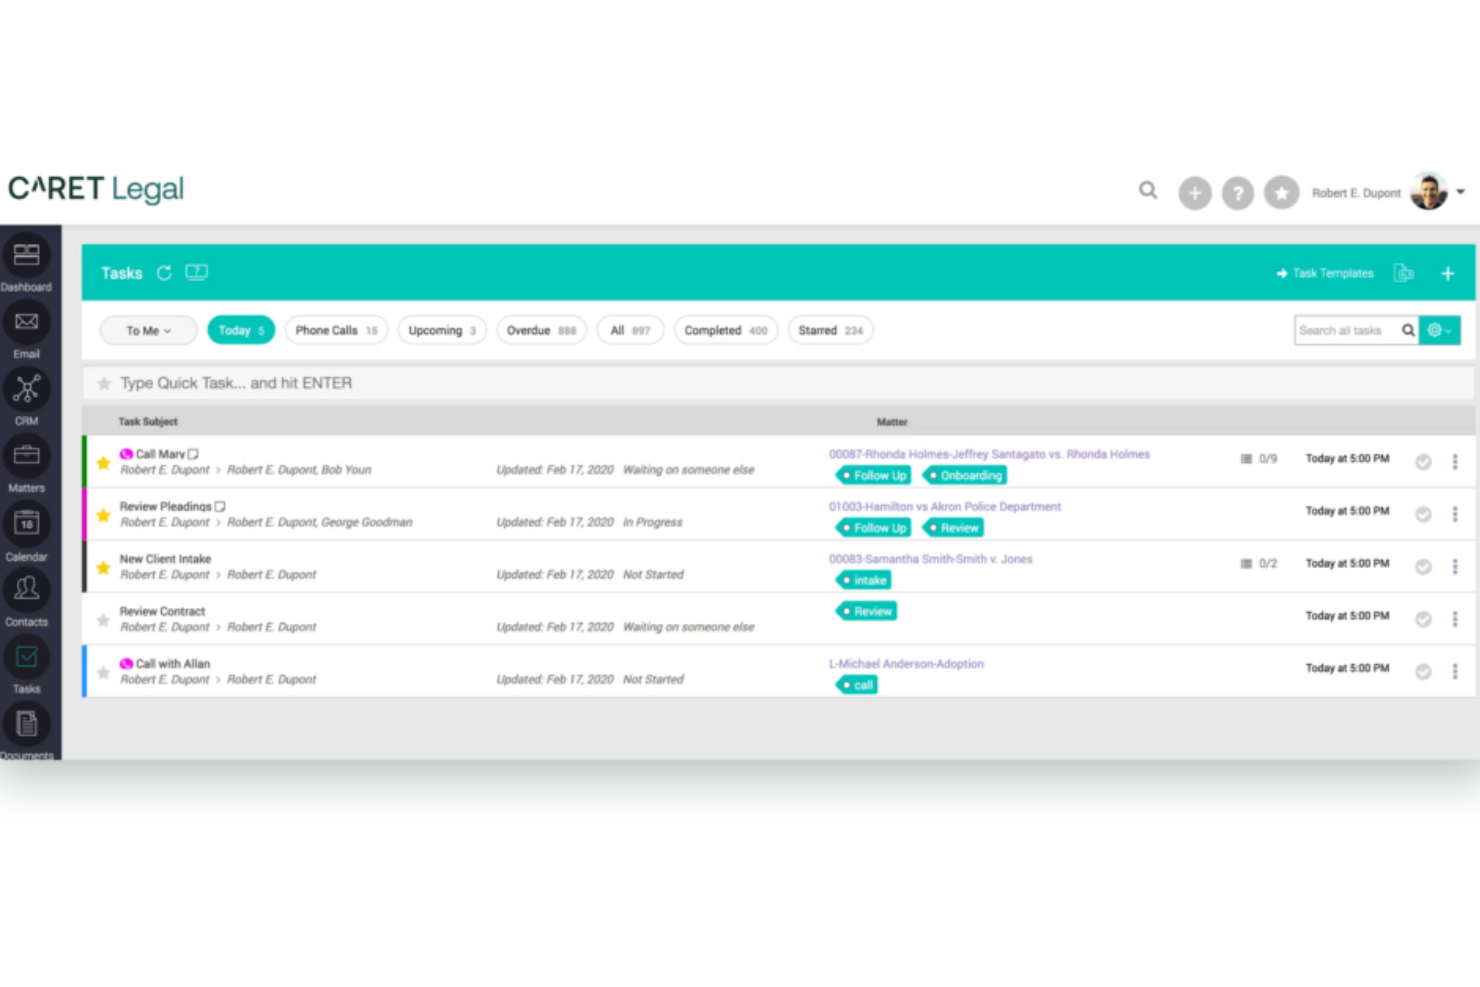Select the Matters sidebar icon

(x=26, y=458)
